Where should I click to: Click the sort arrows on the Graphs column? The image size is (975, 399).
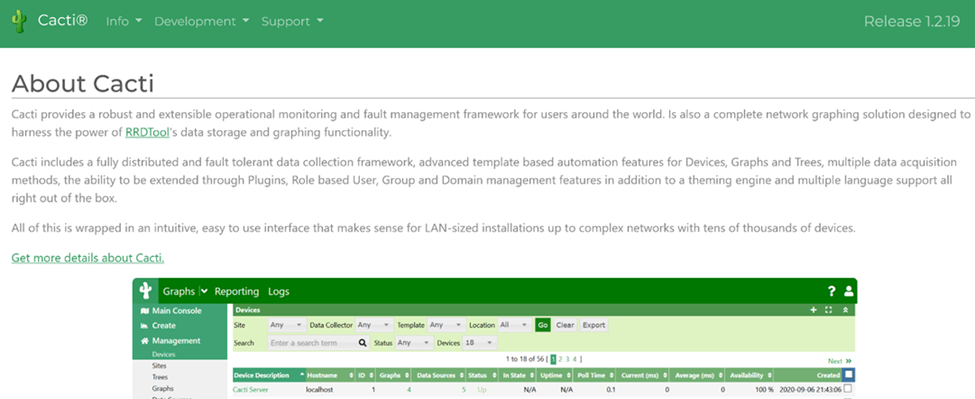tap(407, 375)
